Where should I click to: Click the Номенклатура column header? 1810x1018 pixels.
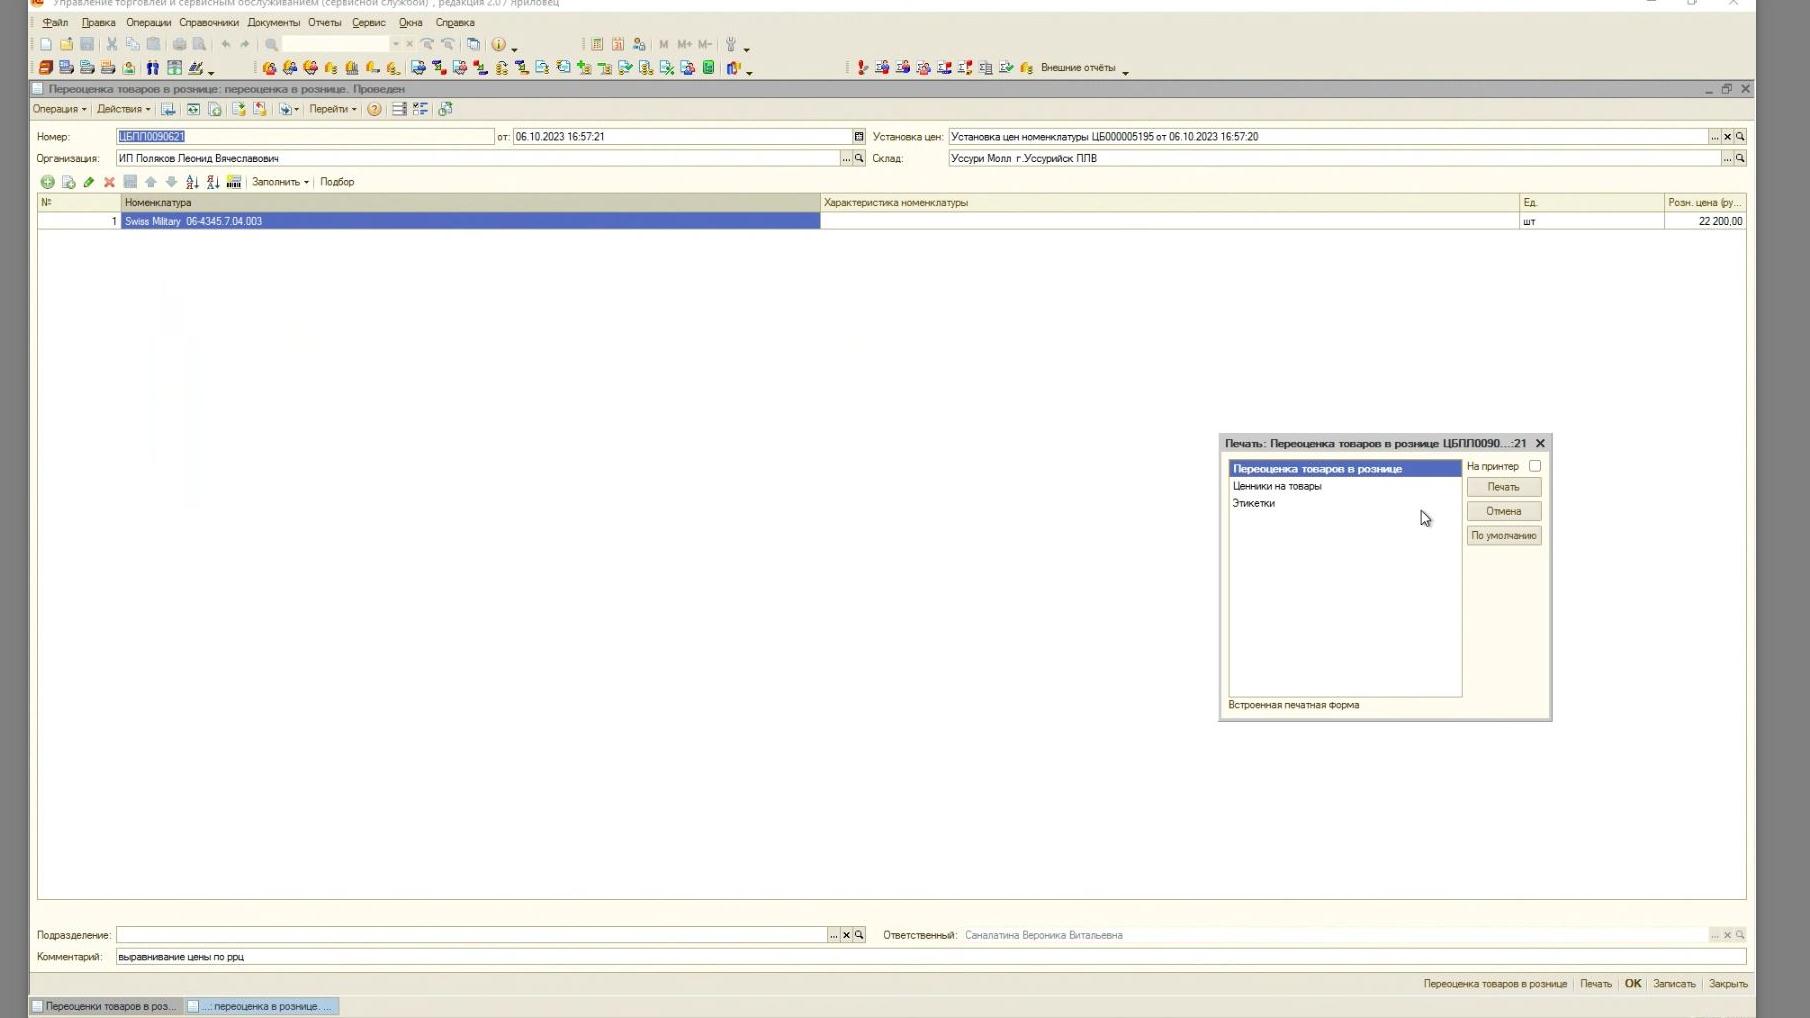coord(470,202)
